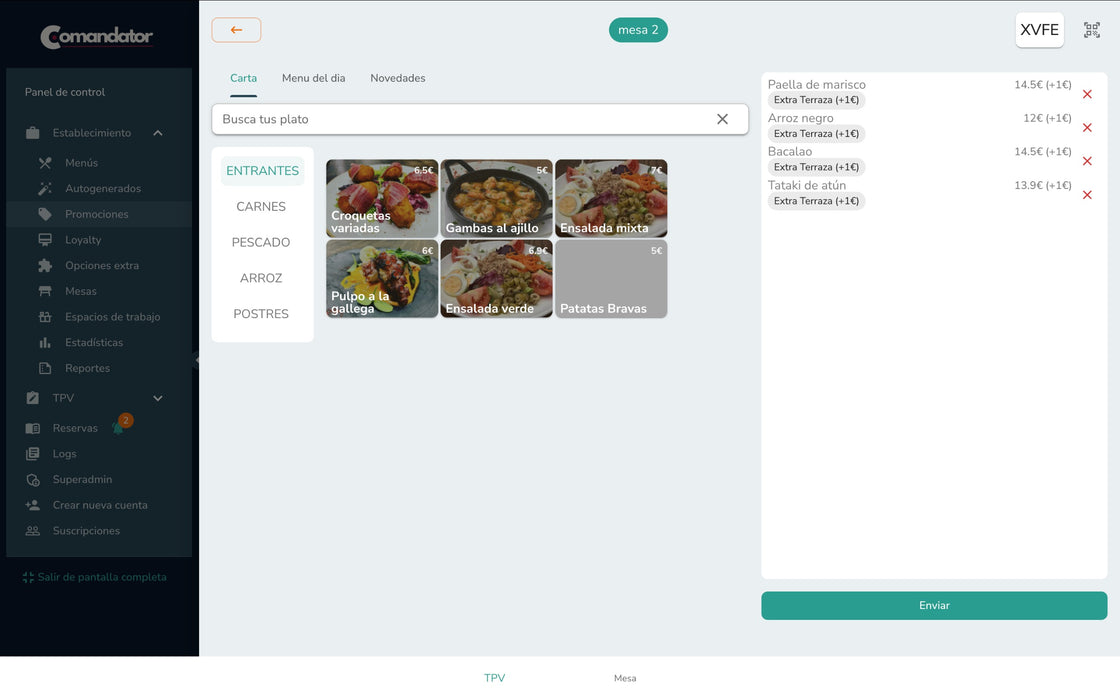
Task: Select the CARNES category
Action: (261, 206)
